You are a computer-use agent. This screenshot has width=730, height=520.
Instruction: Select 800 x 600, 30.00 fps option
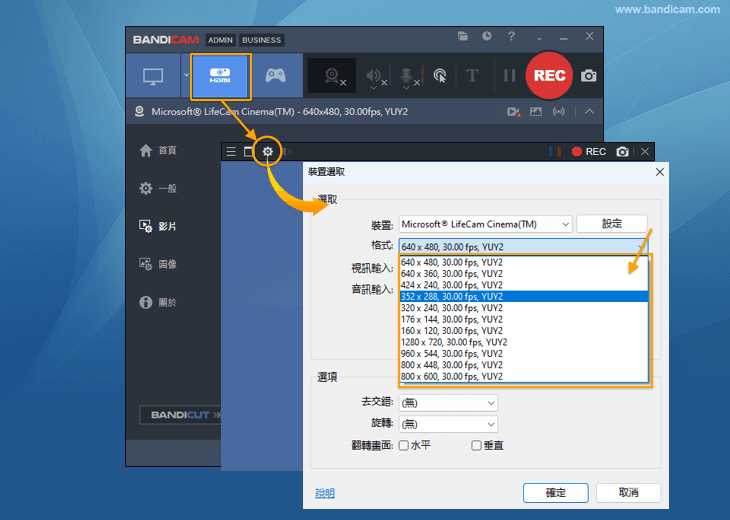524,377
